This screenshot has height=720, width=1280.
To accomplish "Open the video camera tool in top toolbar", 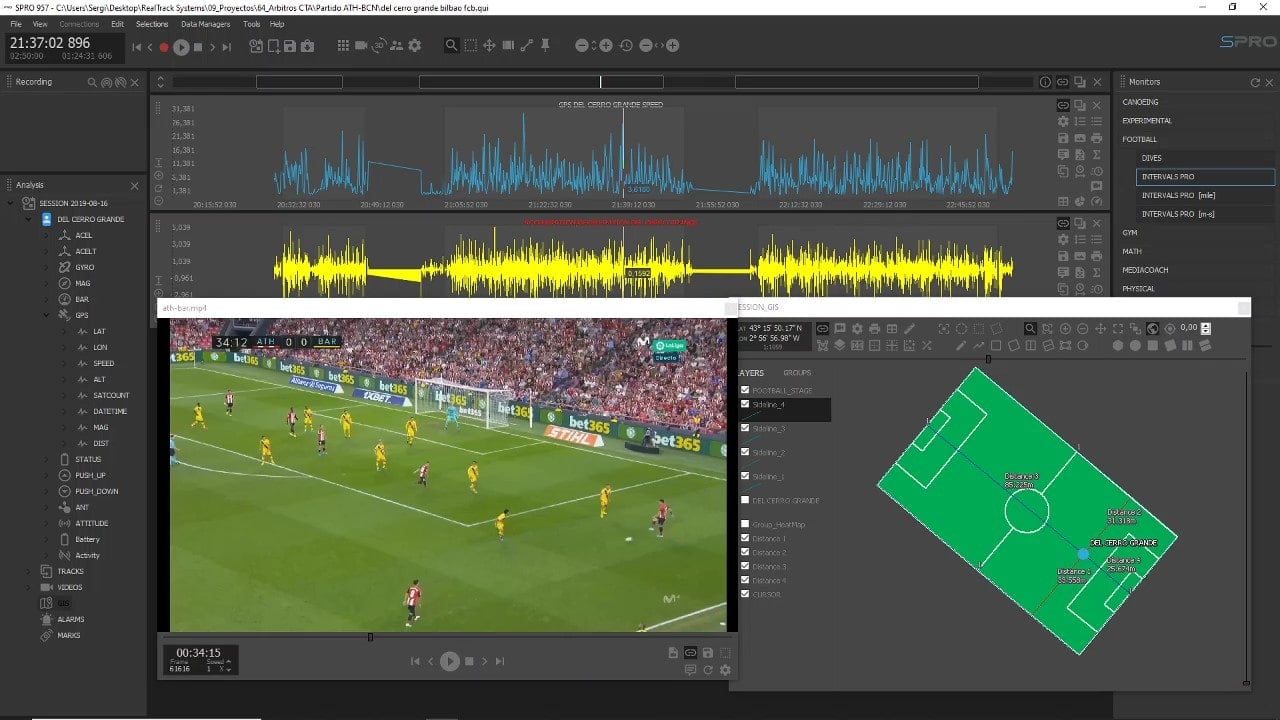I will [x=361, y=46].
